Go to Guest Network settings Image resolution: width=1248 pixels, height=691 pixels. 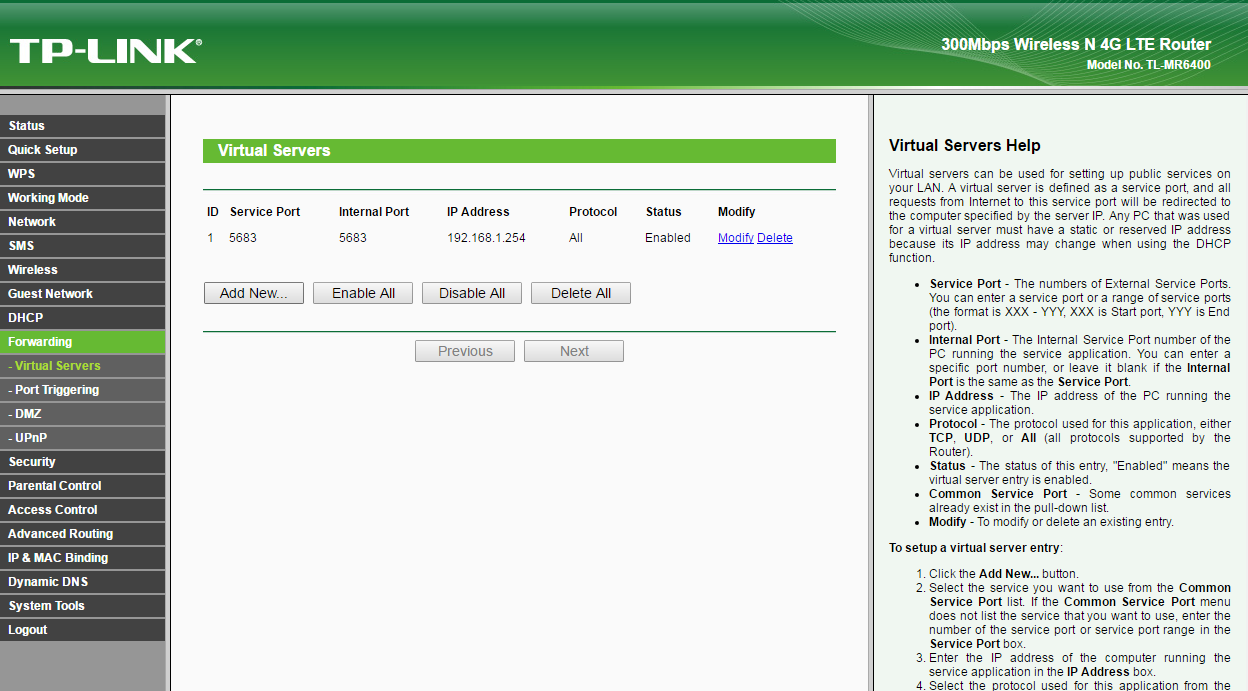(x=83, y=294)
